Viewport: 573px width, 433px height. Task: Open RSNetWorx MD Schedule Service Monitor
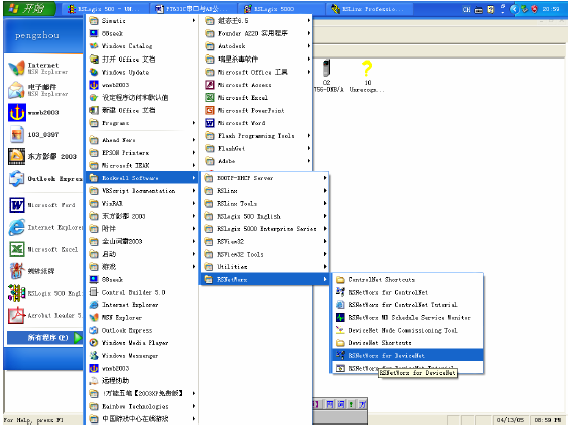tap(408, 318)
